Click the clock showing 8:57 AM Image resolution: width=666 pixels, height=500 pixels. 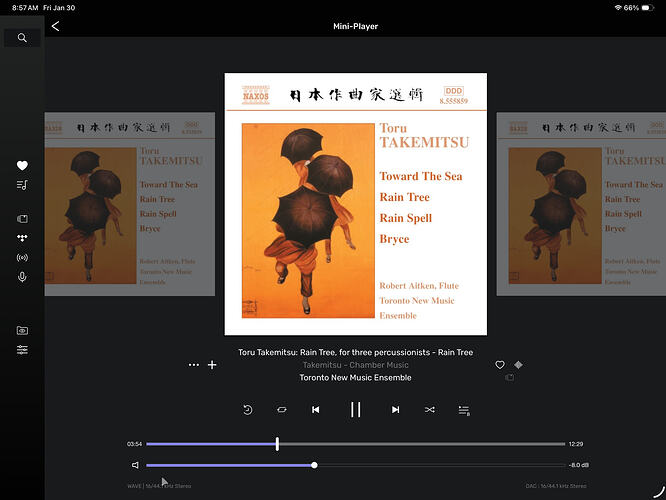[25, 8]
